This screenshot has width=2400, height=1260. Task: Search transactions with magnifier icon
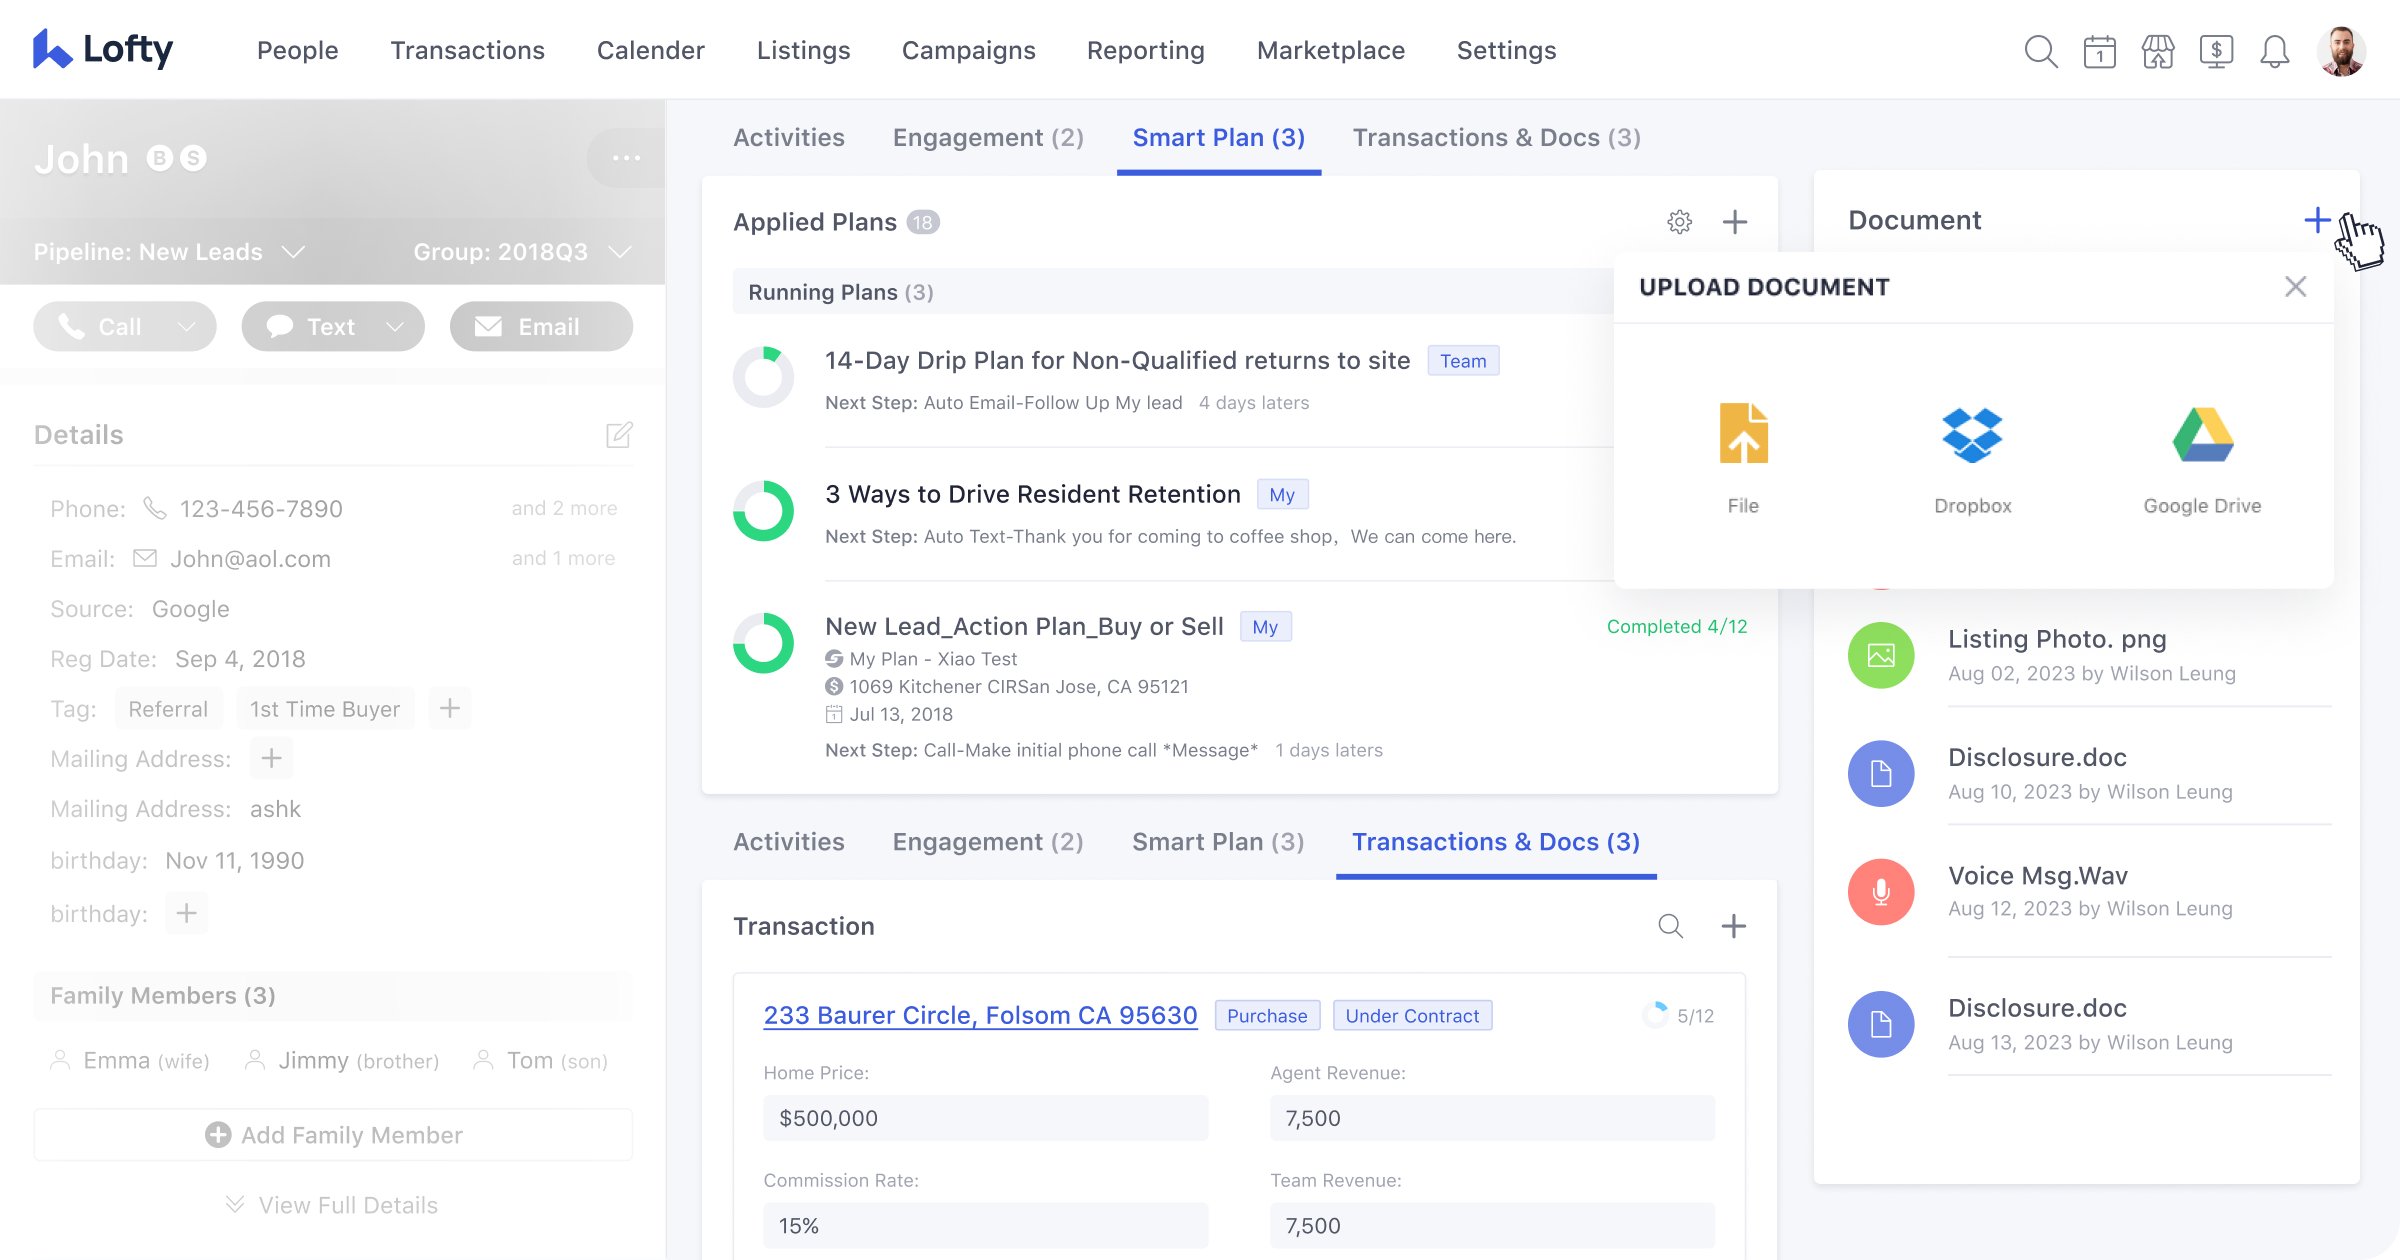click(1670, 926)
